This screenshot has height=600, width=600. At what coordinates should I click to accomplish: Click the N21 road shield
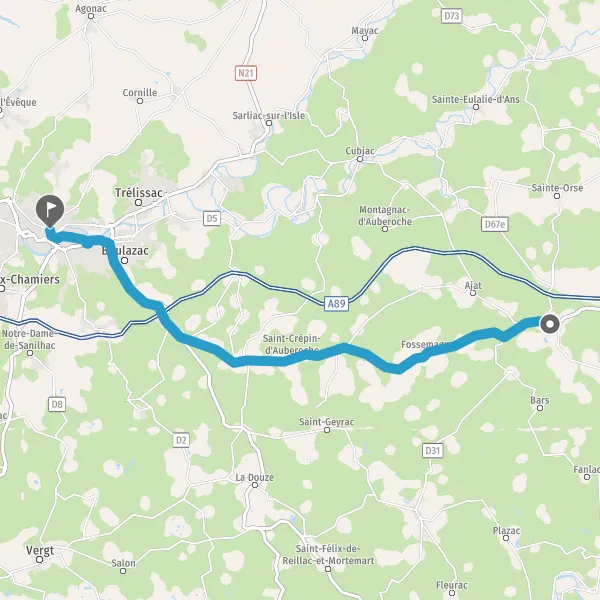(x=246, y=73)
